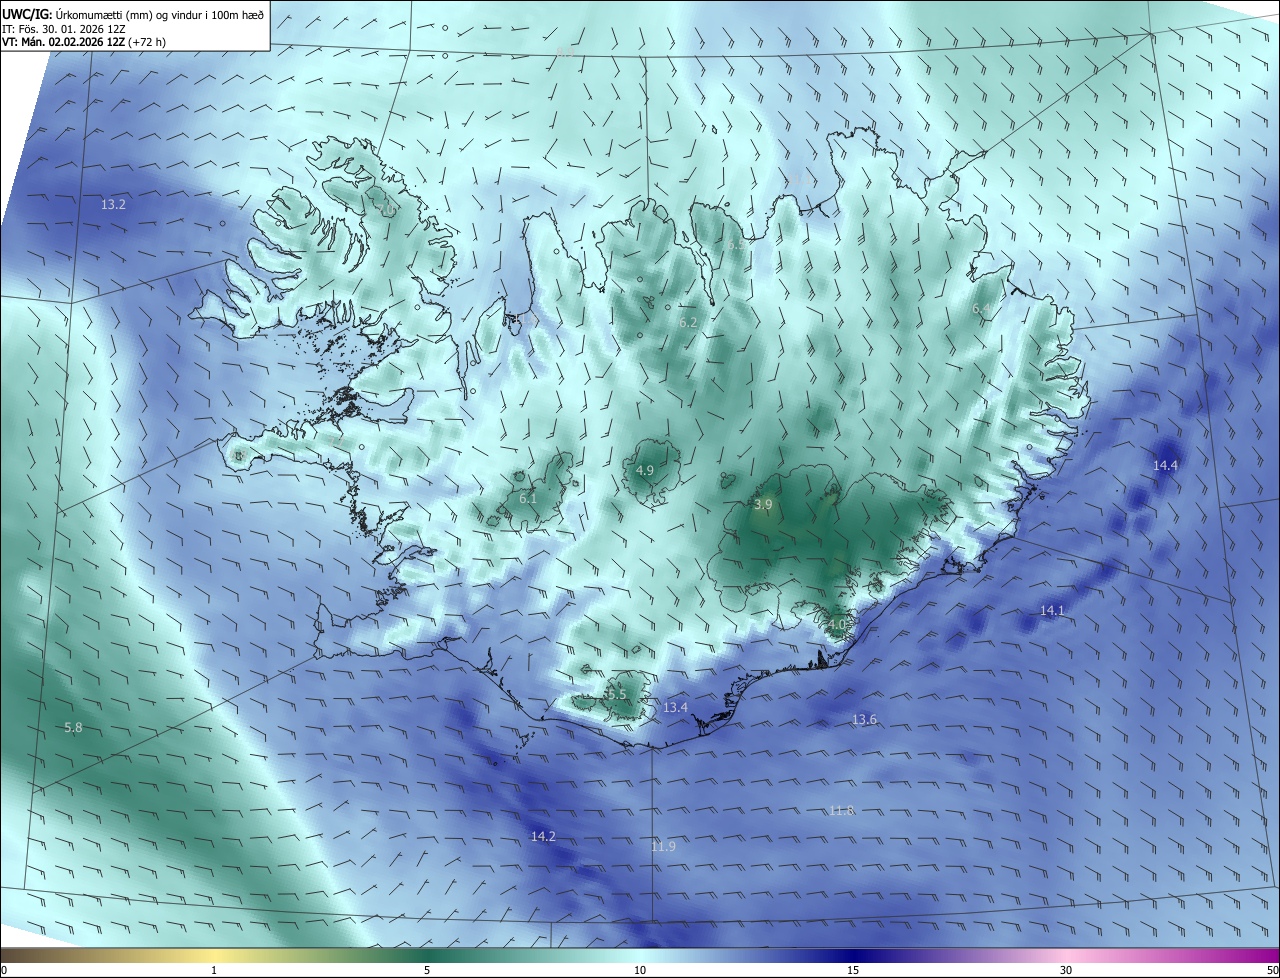This screenshot has width=1280, height=978.
Task: Click the 4.9 value label on the glacier
Action: coord(645,470)
